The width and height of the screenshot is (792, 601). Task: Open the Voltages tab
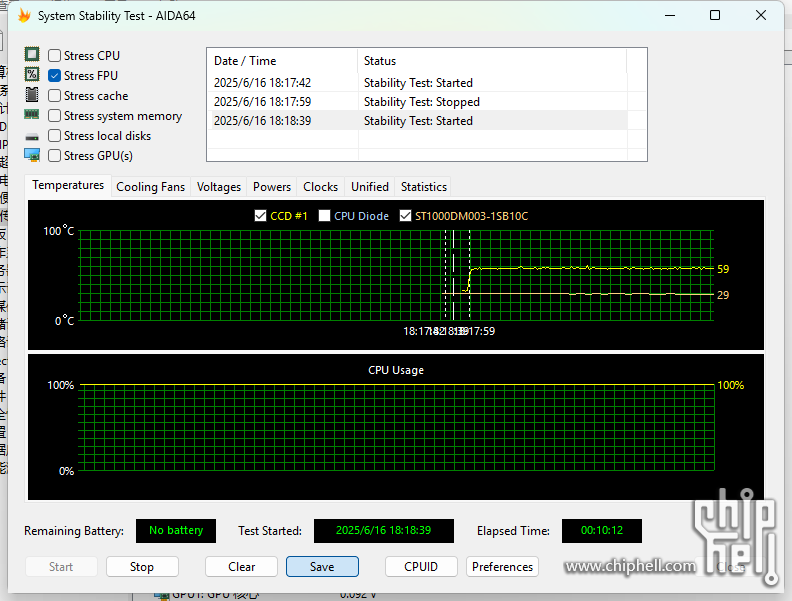(x=219, y=187)
